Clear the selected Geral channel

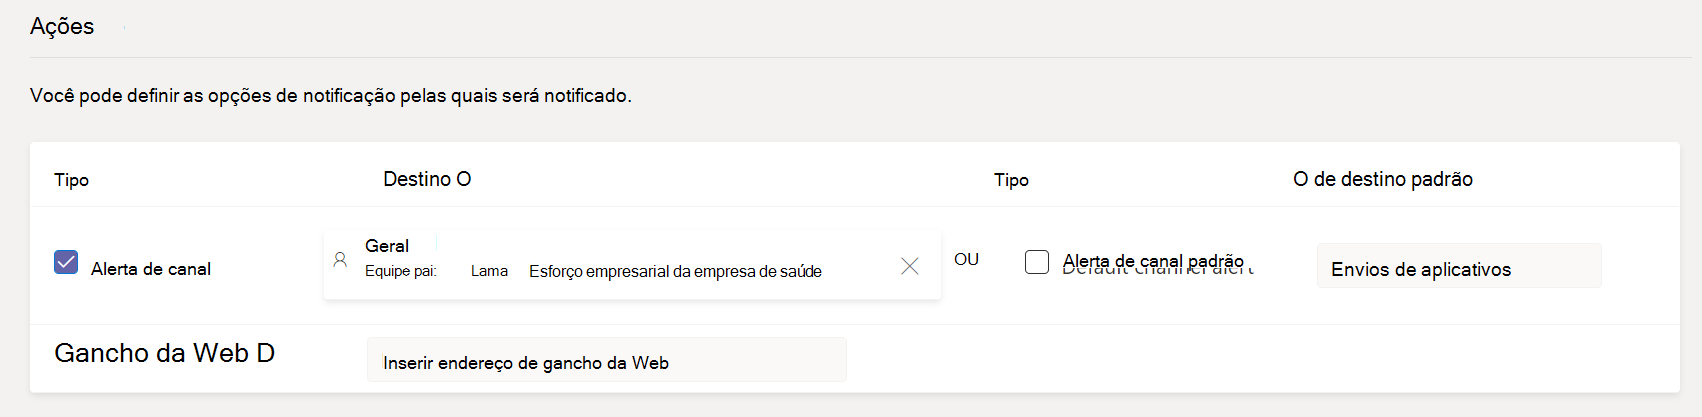coord(909,266)
